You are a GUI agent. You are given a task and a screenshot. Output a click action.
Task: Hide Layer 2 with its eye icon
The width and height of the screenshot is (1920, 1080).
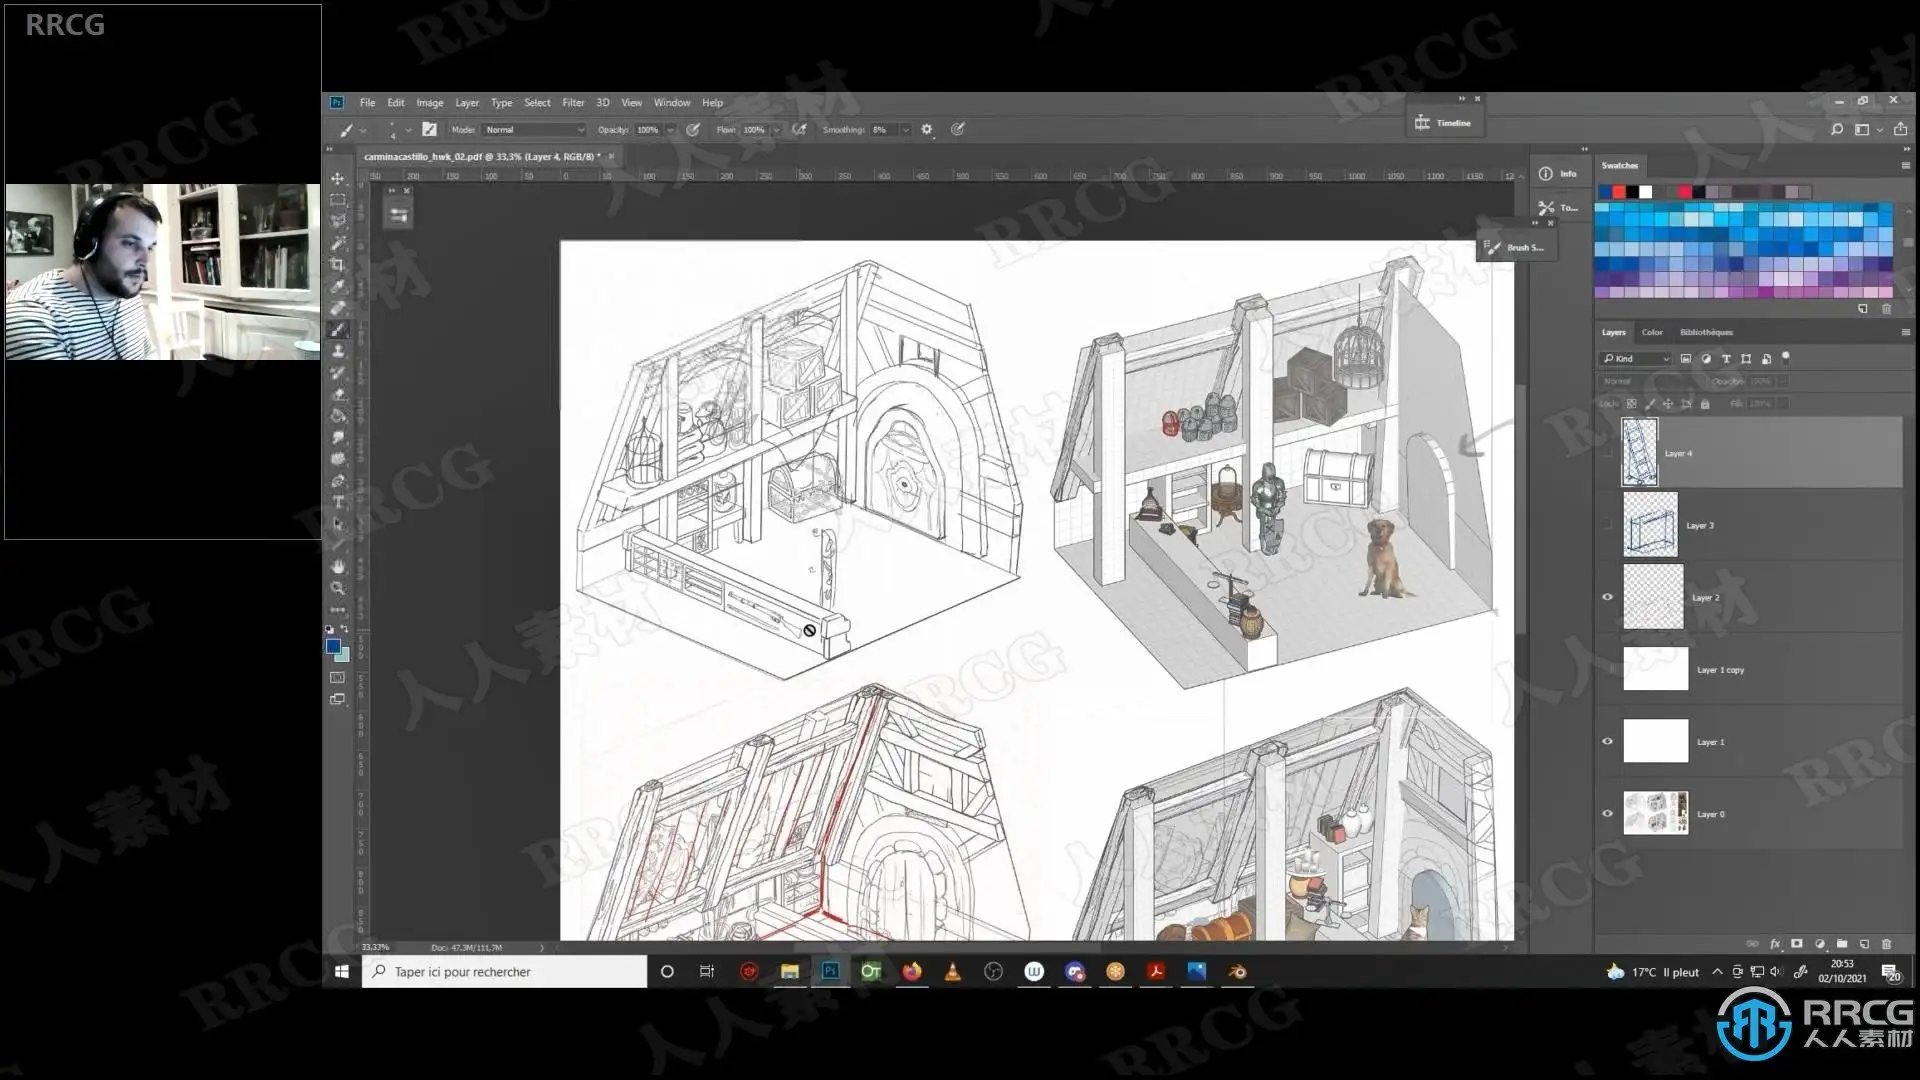pyautogui.click(x=1608, y=597)
